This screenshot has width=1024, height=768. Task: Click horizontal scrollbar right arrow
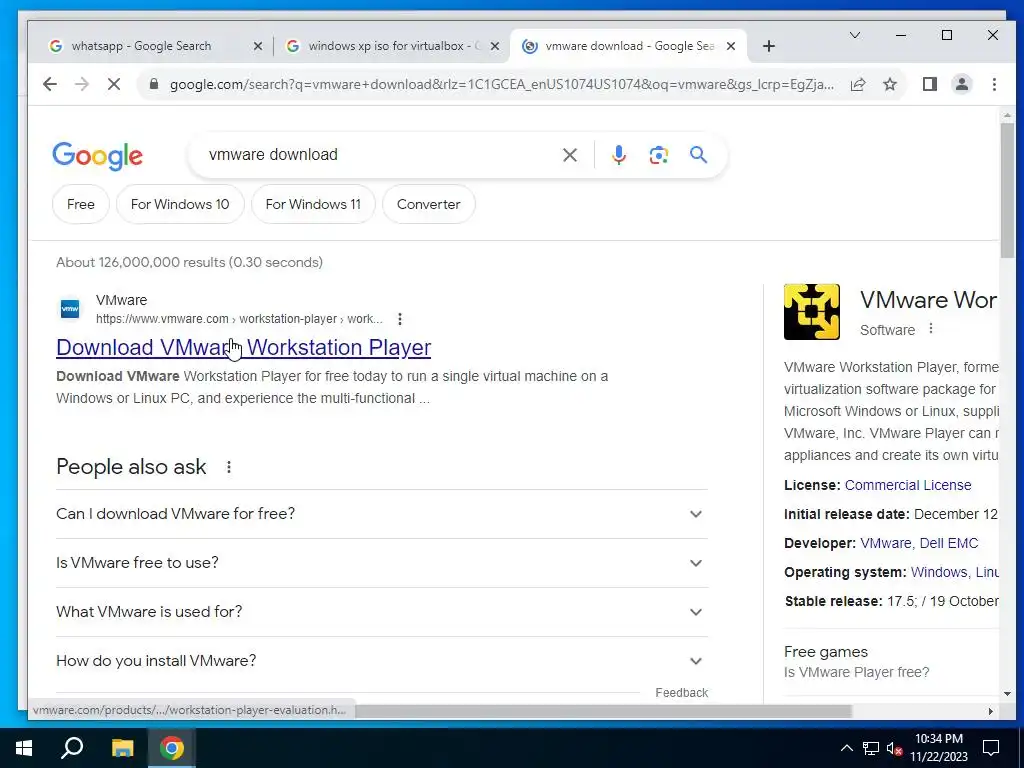pyautogui.click(x=990, y=711)
